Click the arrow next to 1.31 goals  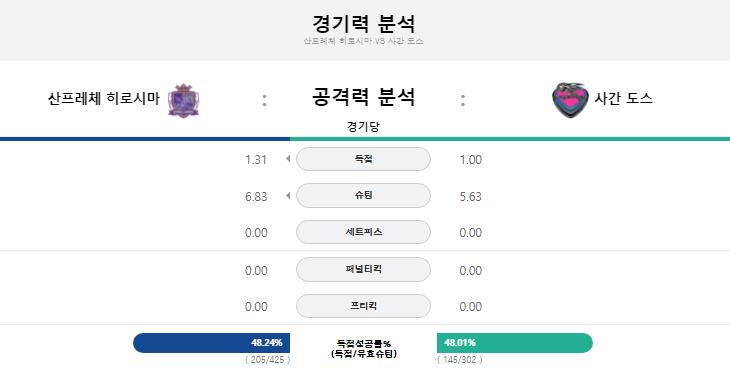(x=288, y=159)
